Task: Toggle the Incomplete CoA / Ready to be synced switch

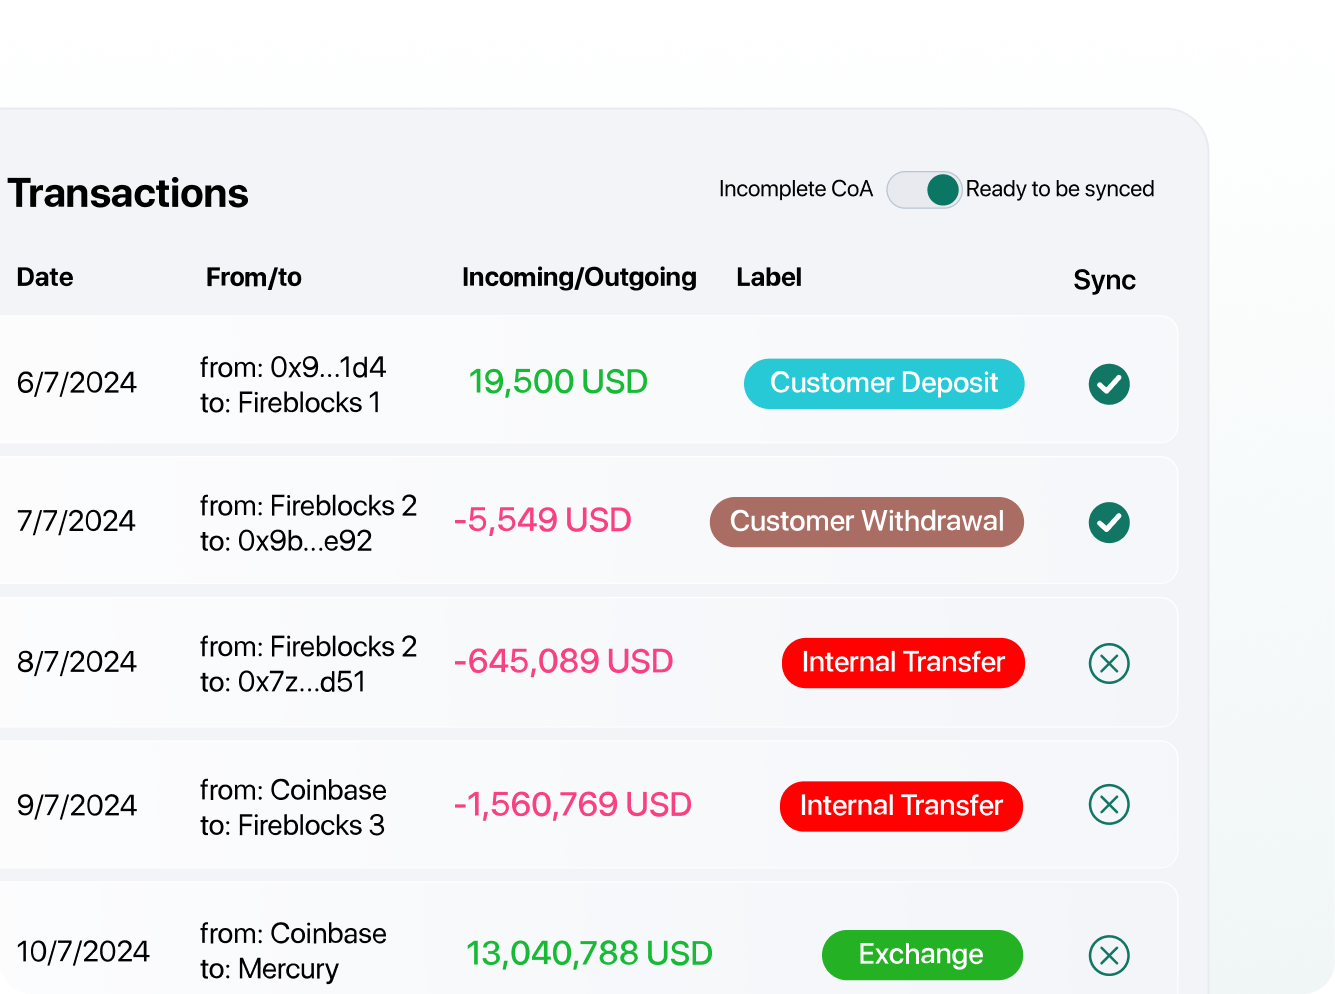Action: coord(924,190)
